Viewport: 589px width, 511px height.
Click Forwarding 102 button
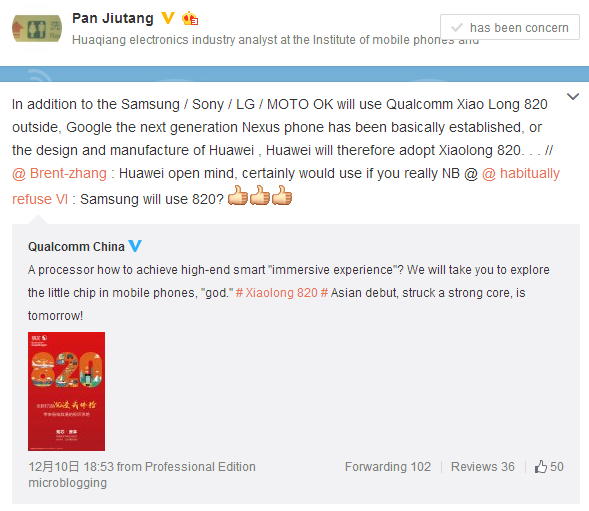click(388, 467)
